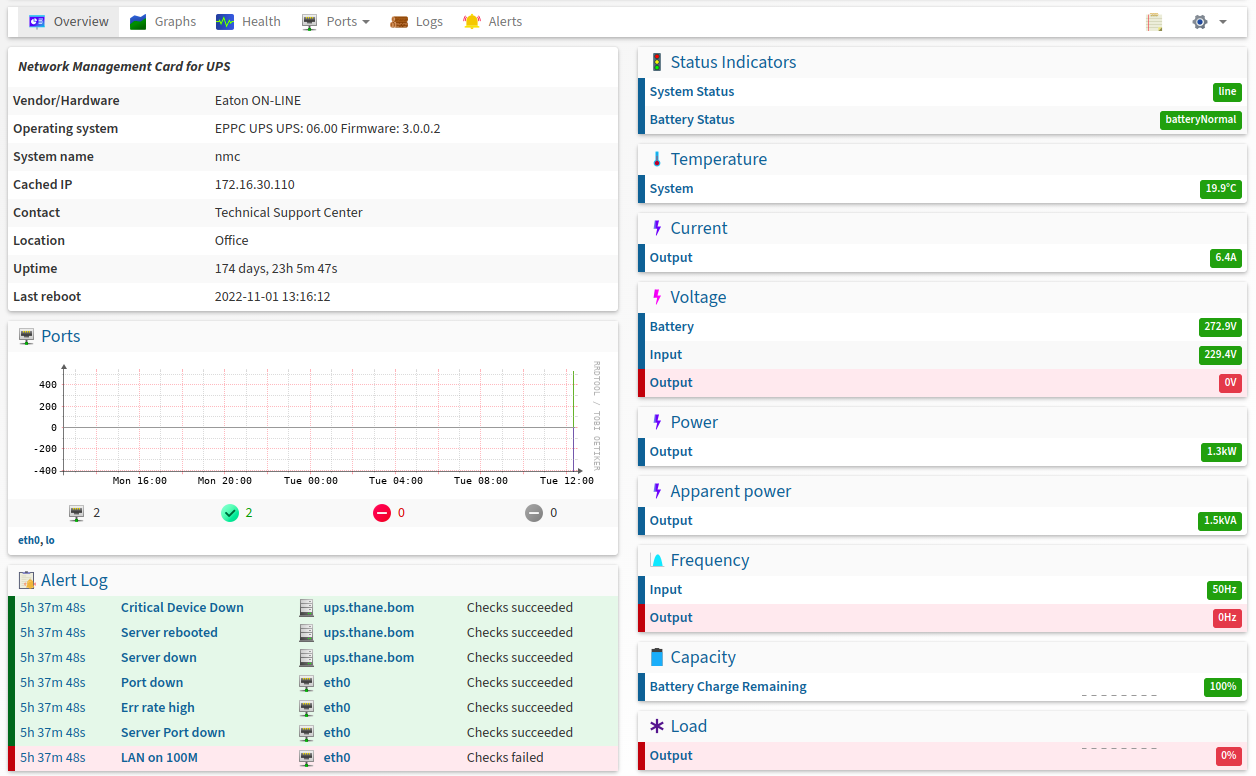Open the Server rebooted alert
The image size is (1256, 776).
tap(169, 632)
